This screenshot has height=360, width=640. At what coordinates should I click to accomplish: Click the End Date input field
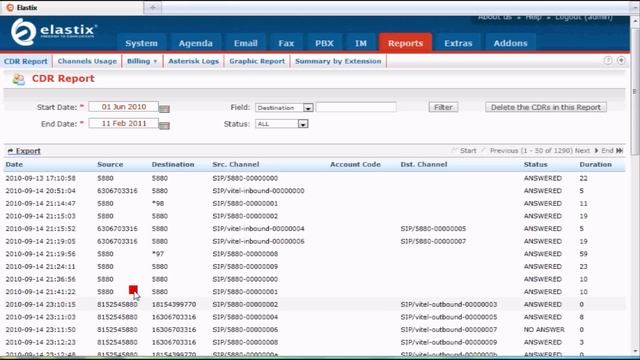[x=123, y=123]
